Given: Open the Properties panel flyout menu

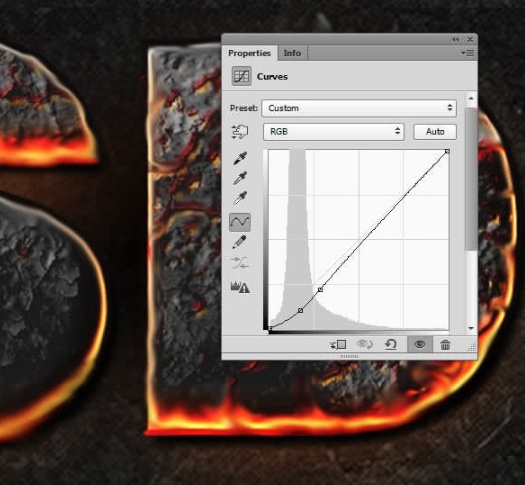Looking at the screenshot, I should click(x=467, y=53).
